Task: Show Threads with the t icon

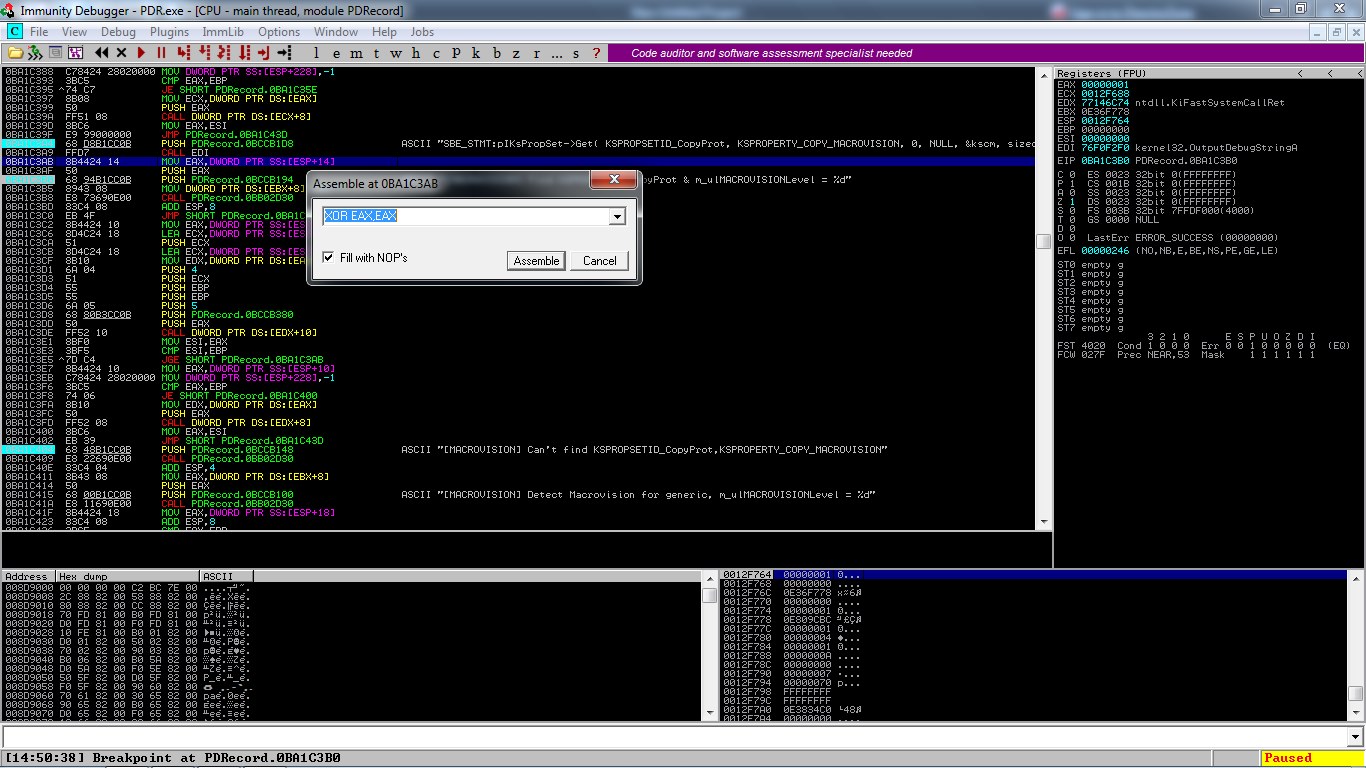Action: [x=377, y=53]
